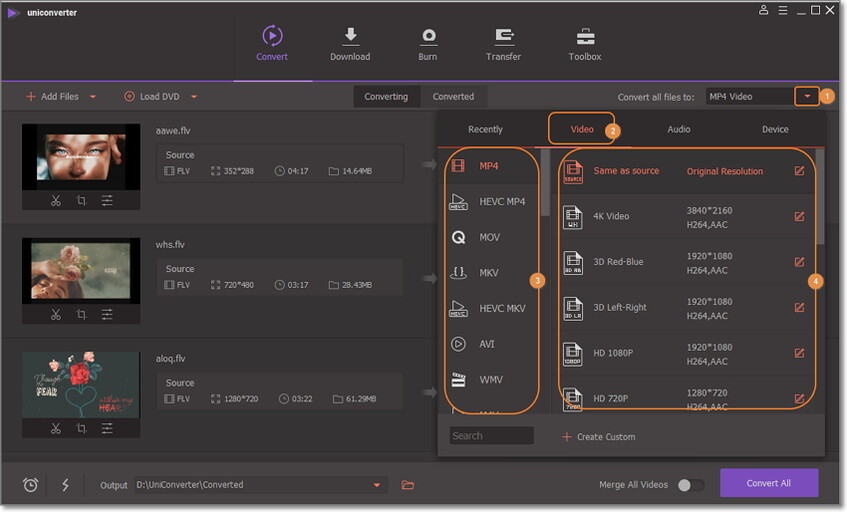Screen dimensions: 847x512
Task: Switch to the Converted tab
Action: pyautogui.click(x=453, y=97)
